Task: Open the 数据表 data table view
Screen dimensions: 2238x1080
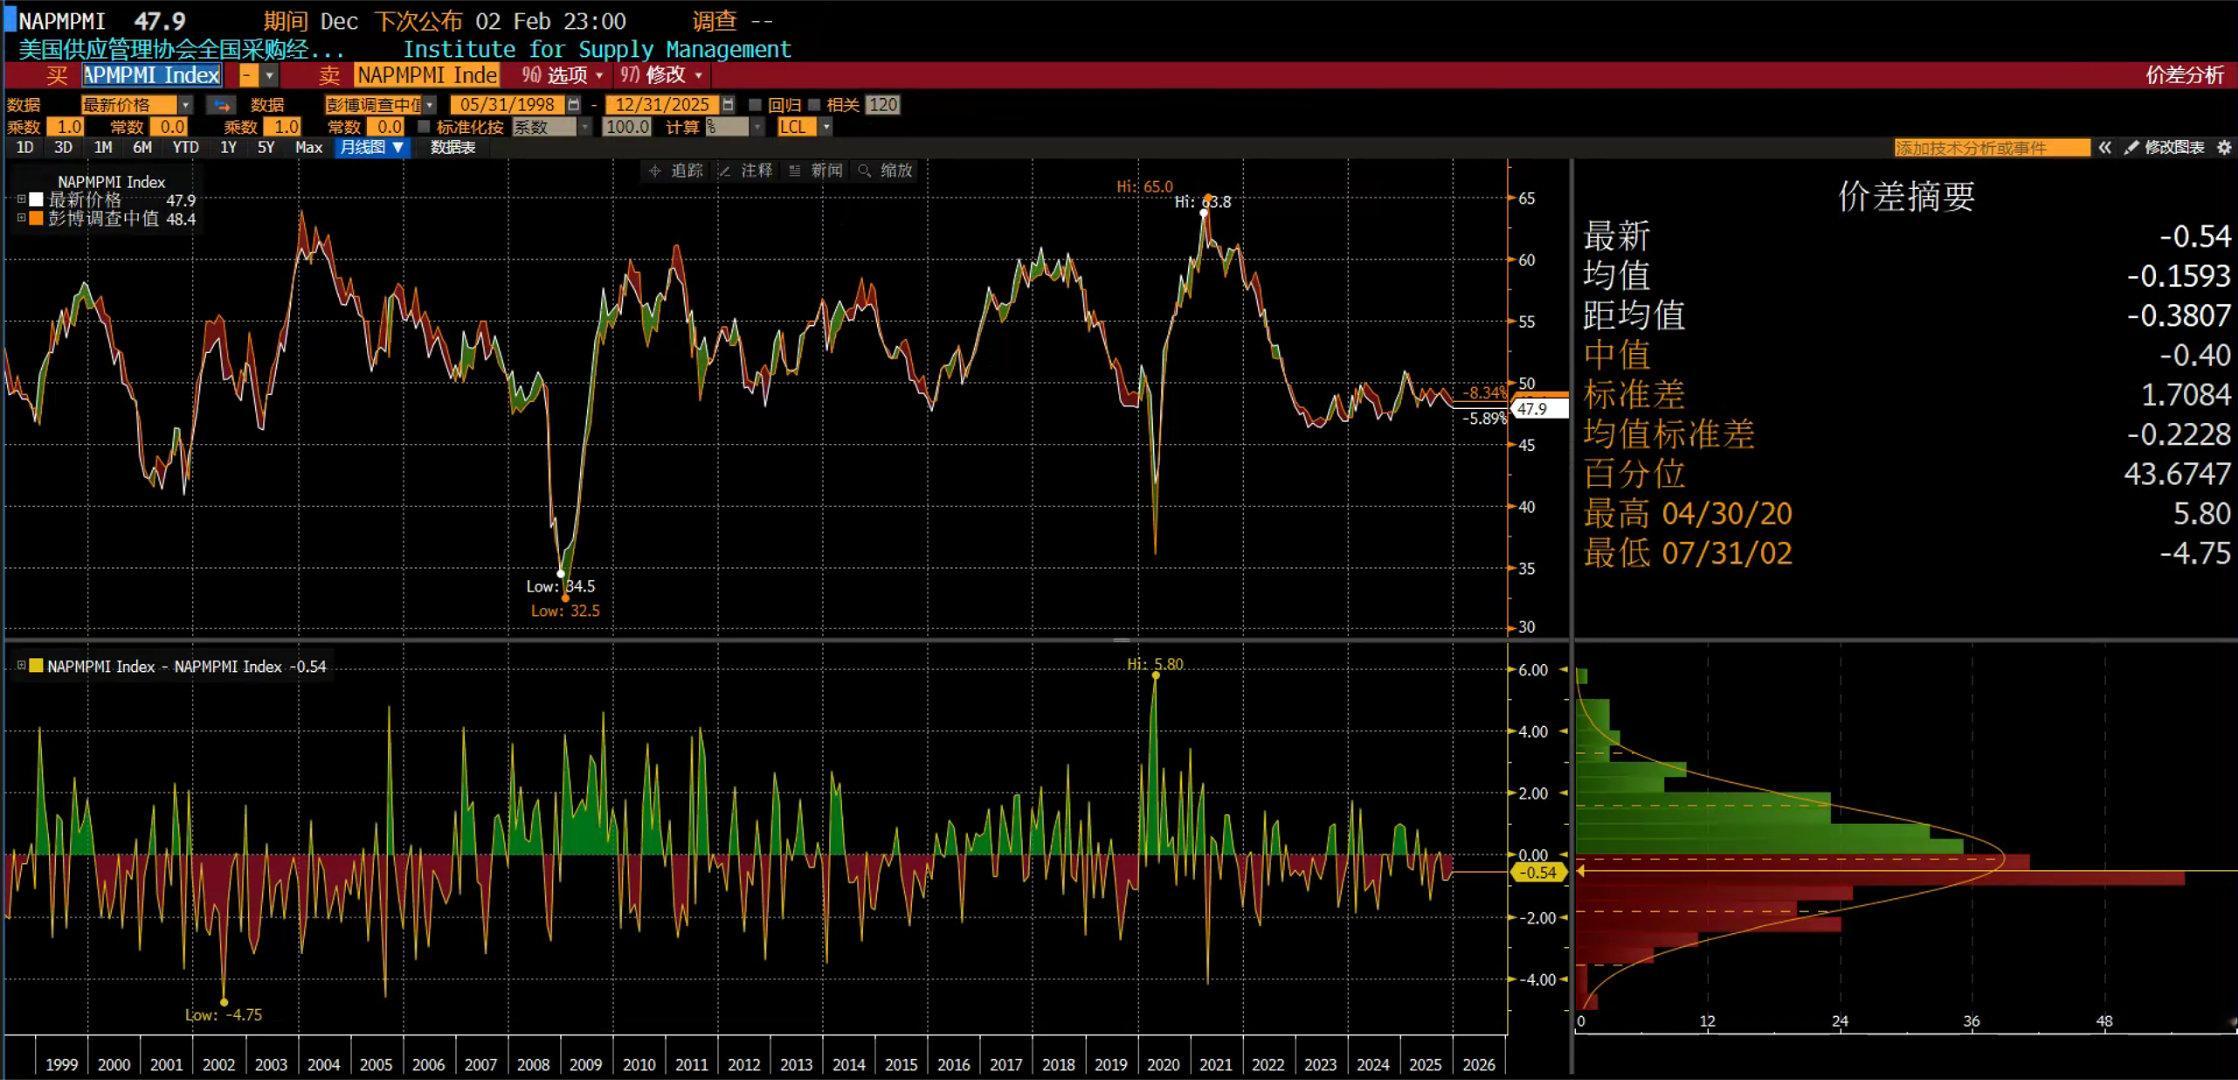Action: point(452,147)
